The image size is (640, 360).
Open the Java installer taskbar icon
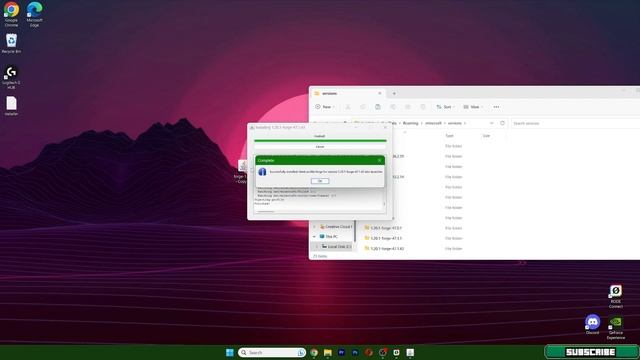click(x=410, y=352)
